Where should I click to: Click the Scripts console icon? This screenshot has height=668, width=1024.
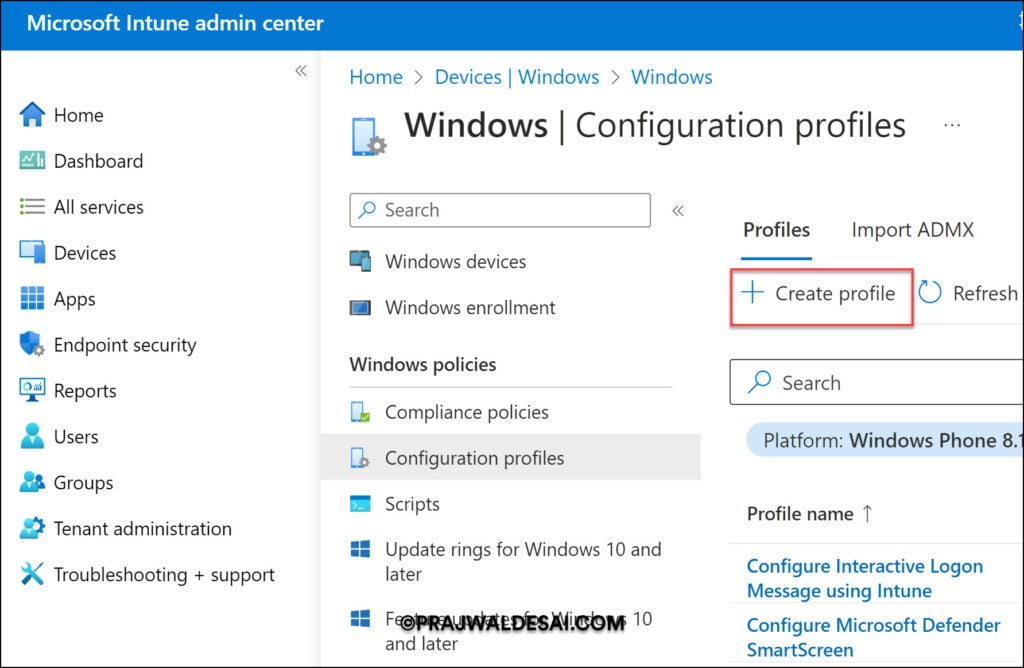[x=360, y=504]
